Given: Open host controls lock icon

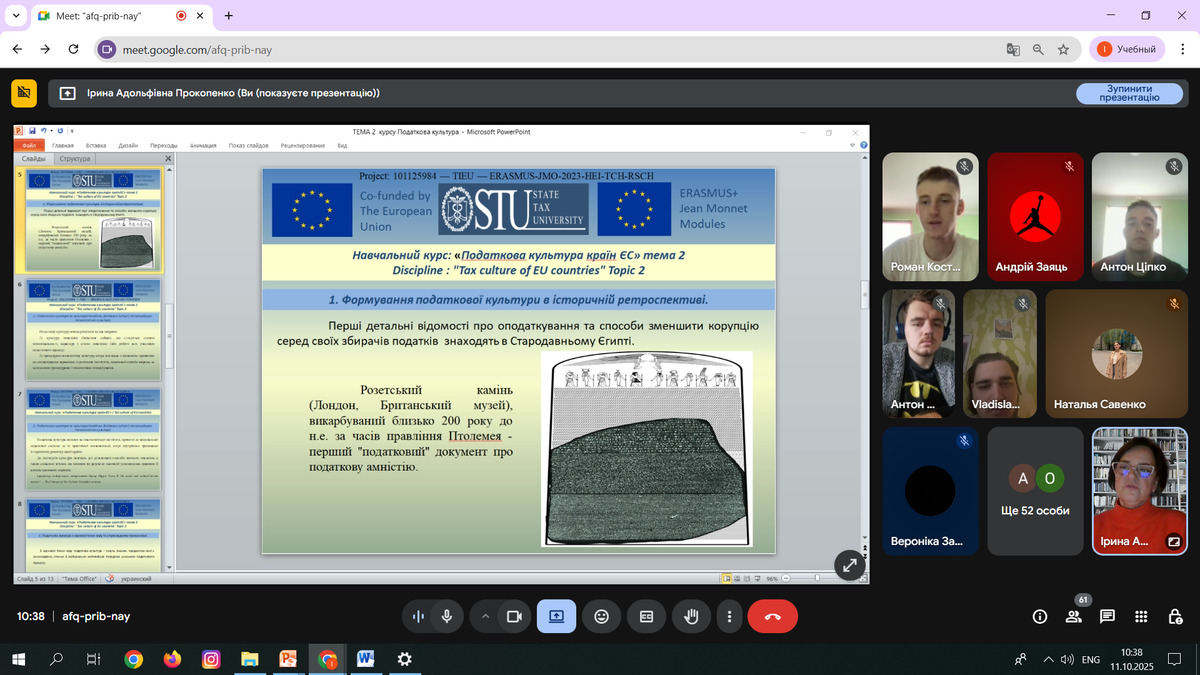Looking at the screenshot, I should [1174, 617].
